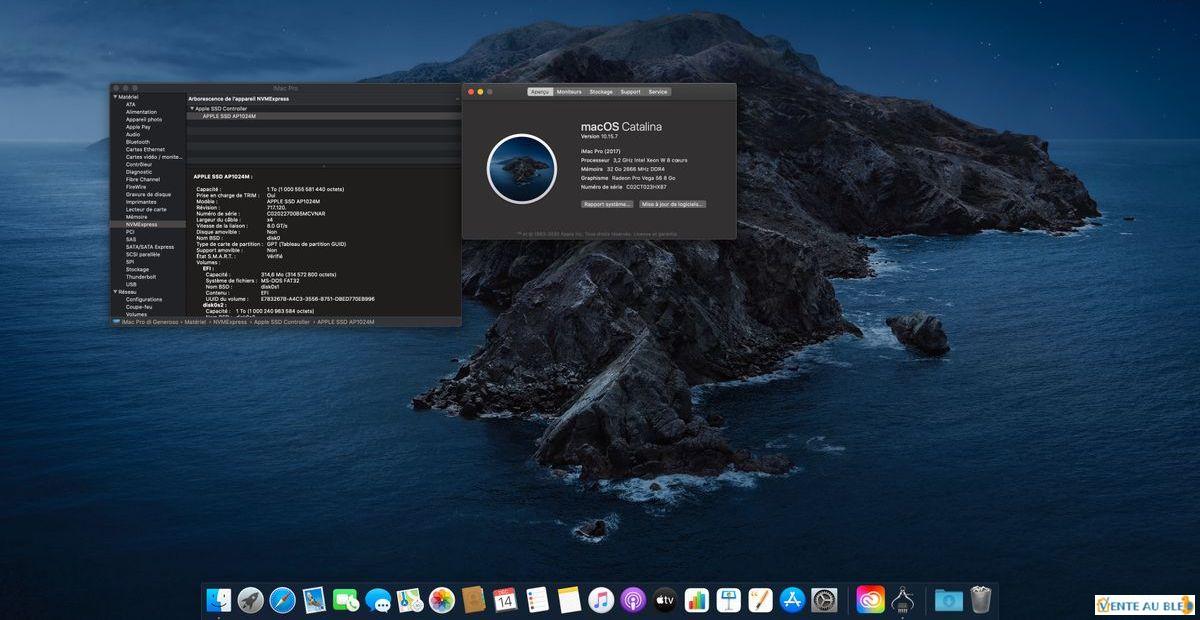This screenshot has width=1200, height=620.
Task: Select Lecteur de carte in sidebar
Action: 146,209
